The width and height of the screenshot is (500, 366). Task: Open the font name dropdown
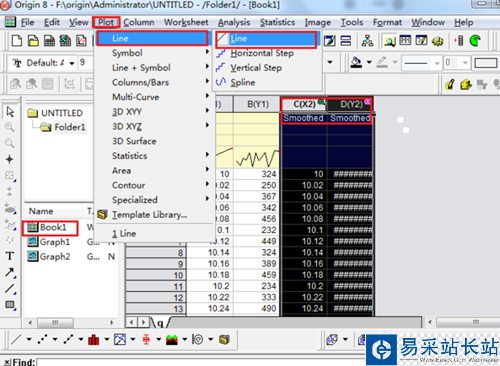pyautogui.click(x=72, y=63)
